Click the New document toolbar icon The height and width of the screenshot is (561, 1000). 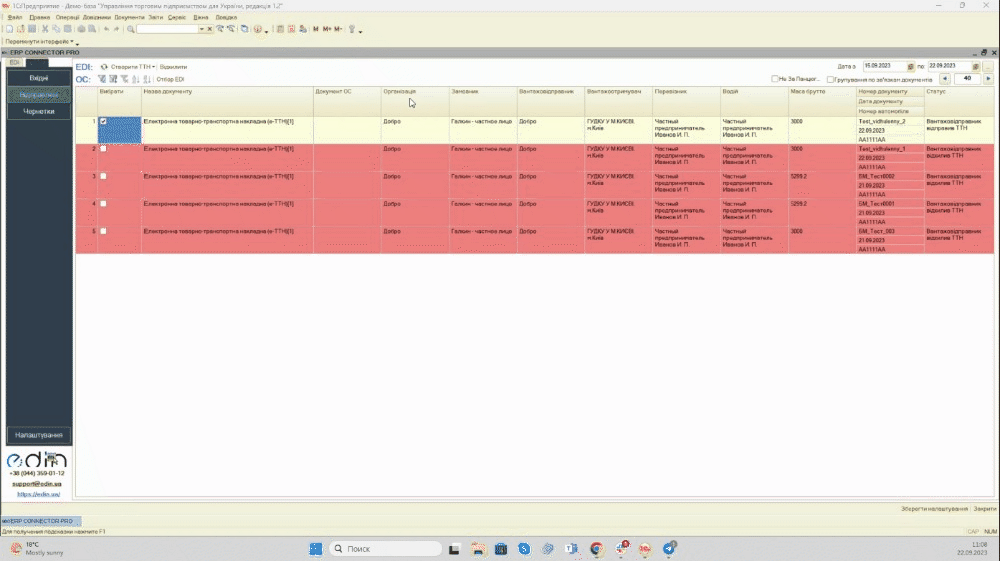(9, 29)
